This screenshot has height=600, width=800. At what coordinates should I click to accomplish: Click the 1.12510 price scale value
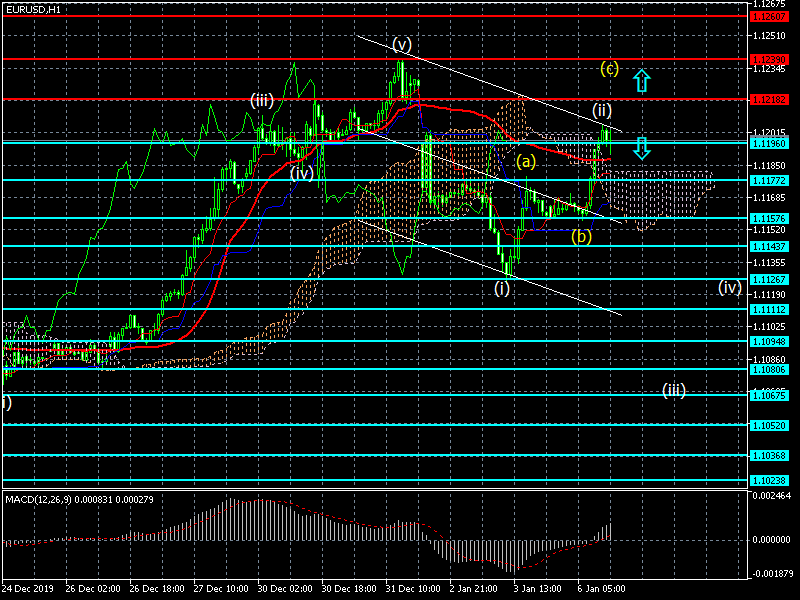769,36
